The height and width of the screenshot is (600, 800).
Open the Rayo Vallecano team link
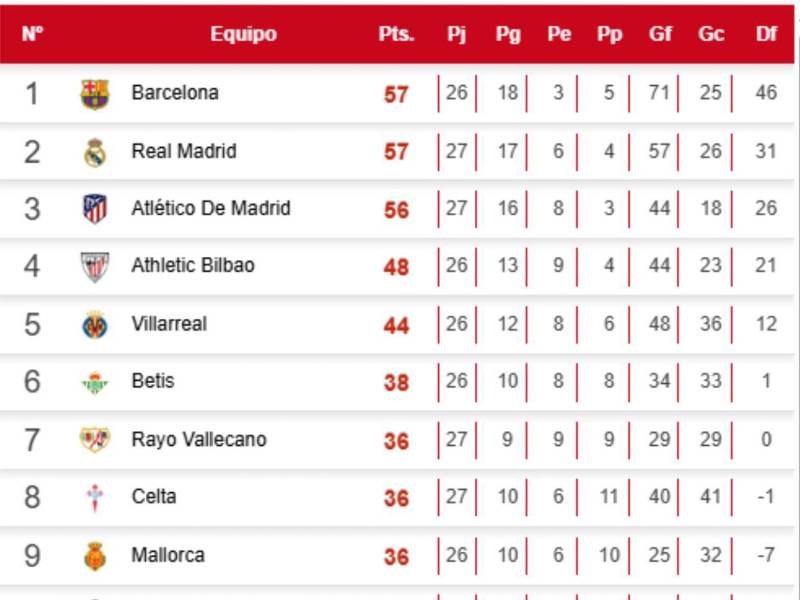coord(199,439)
